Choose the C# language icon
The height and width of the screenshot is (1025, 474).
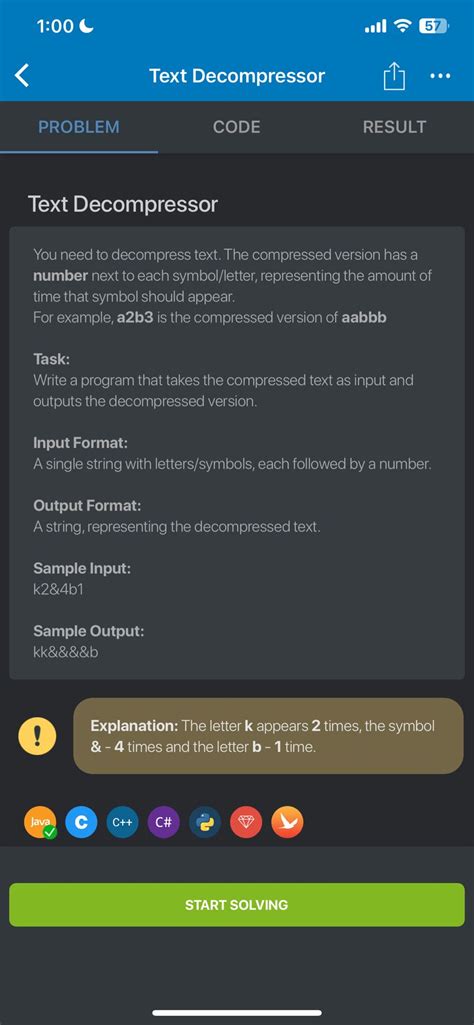pos(163,822)
